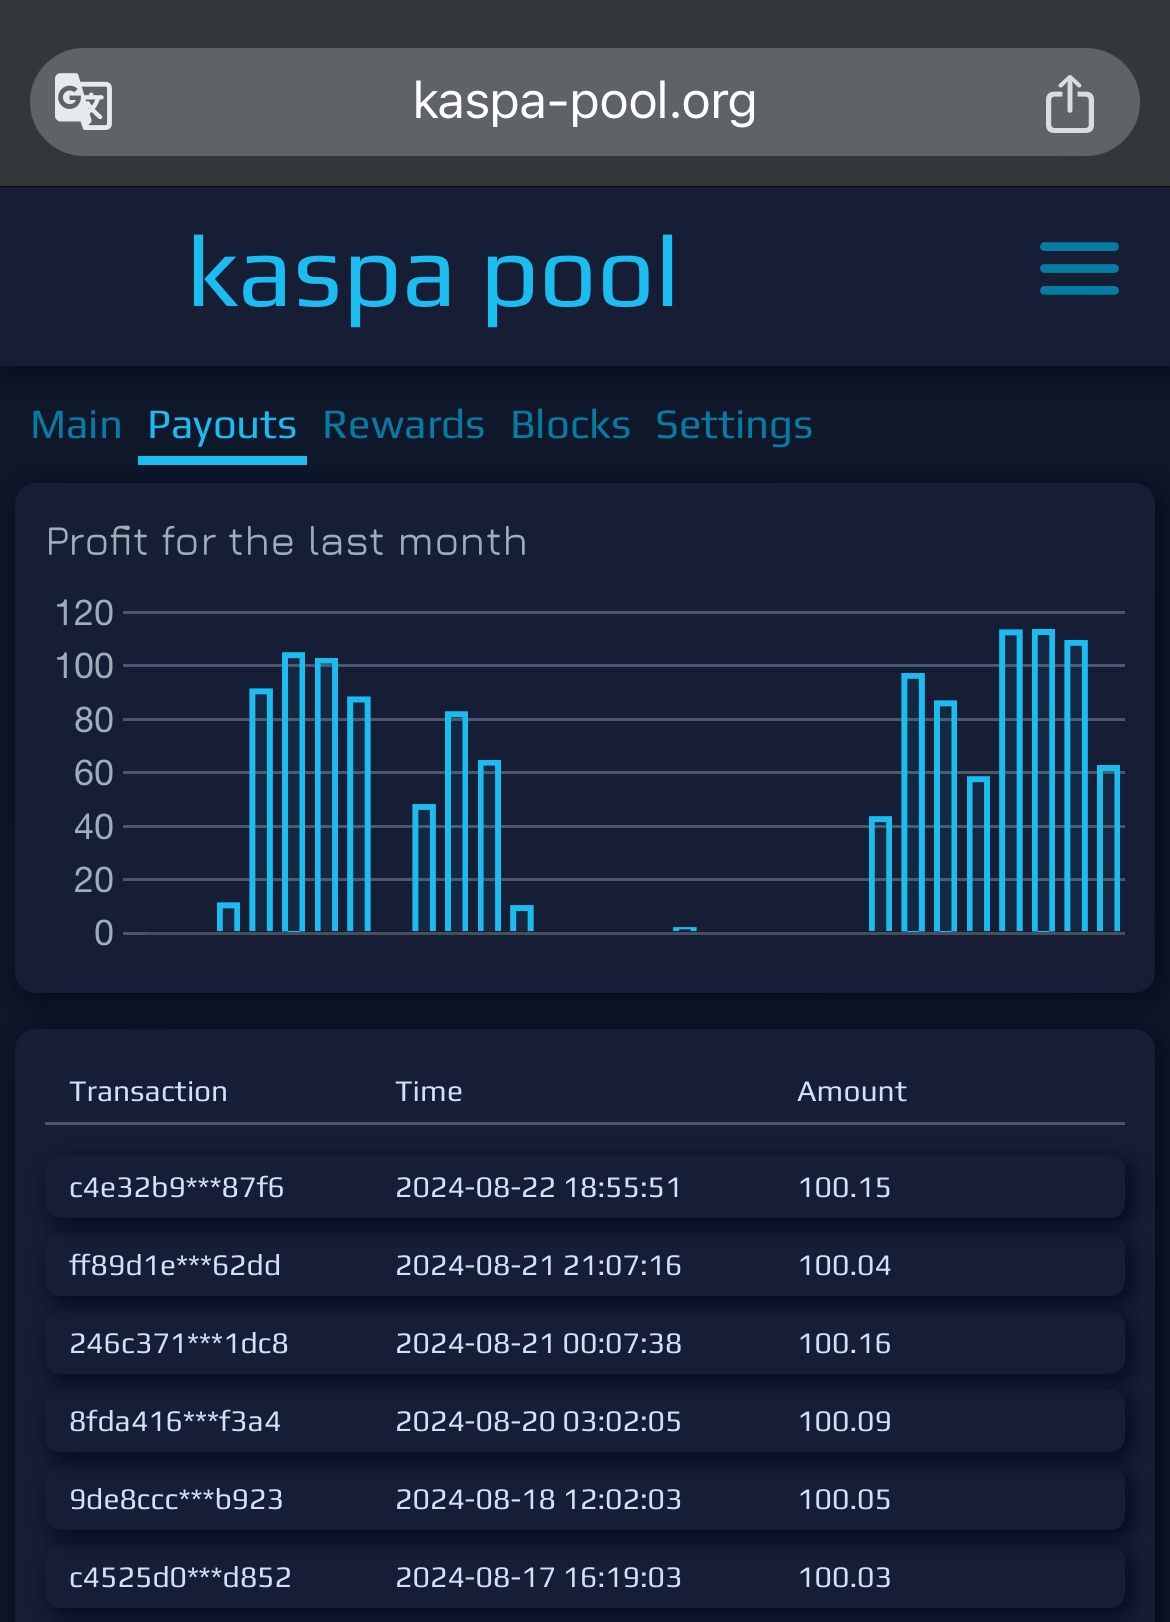The width and height of the screenshot is (1170, 1622).
Task: Select transaction ff89d1e***62dd
Action: coord(175,1265)
